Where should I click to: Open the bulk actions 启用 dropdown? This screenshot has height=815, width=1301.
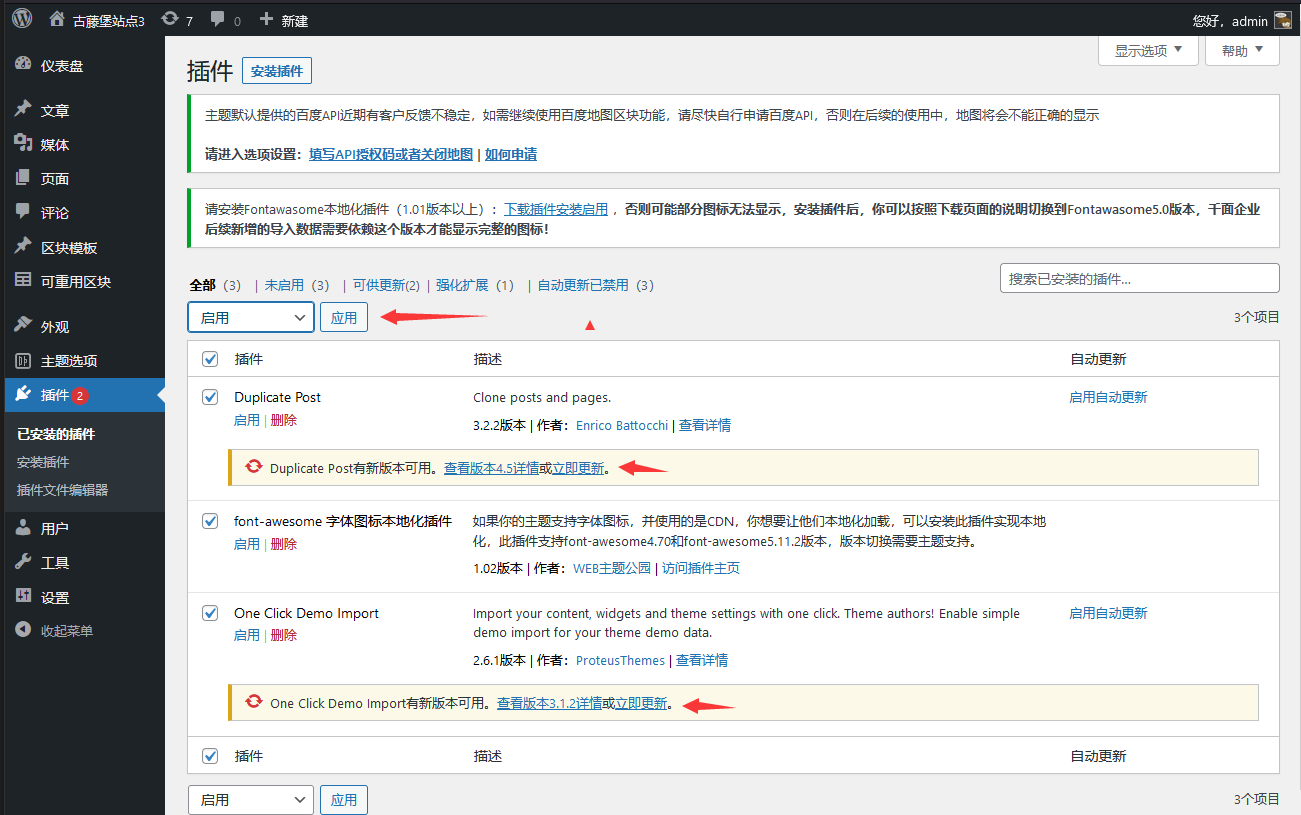(x=250, y=317)
